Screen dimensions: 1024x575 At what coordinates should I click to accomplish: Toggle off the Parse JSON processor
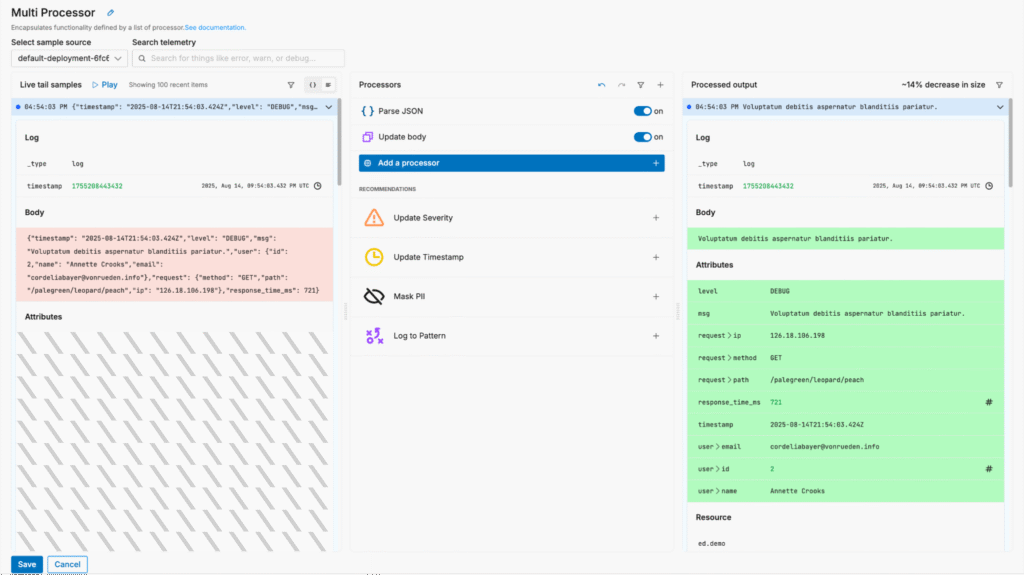pyautogui.click(x=642, y=111)
